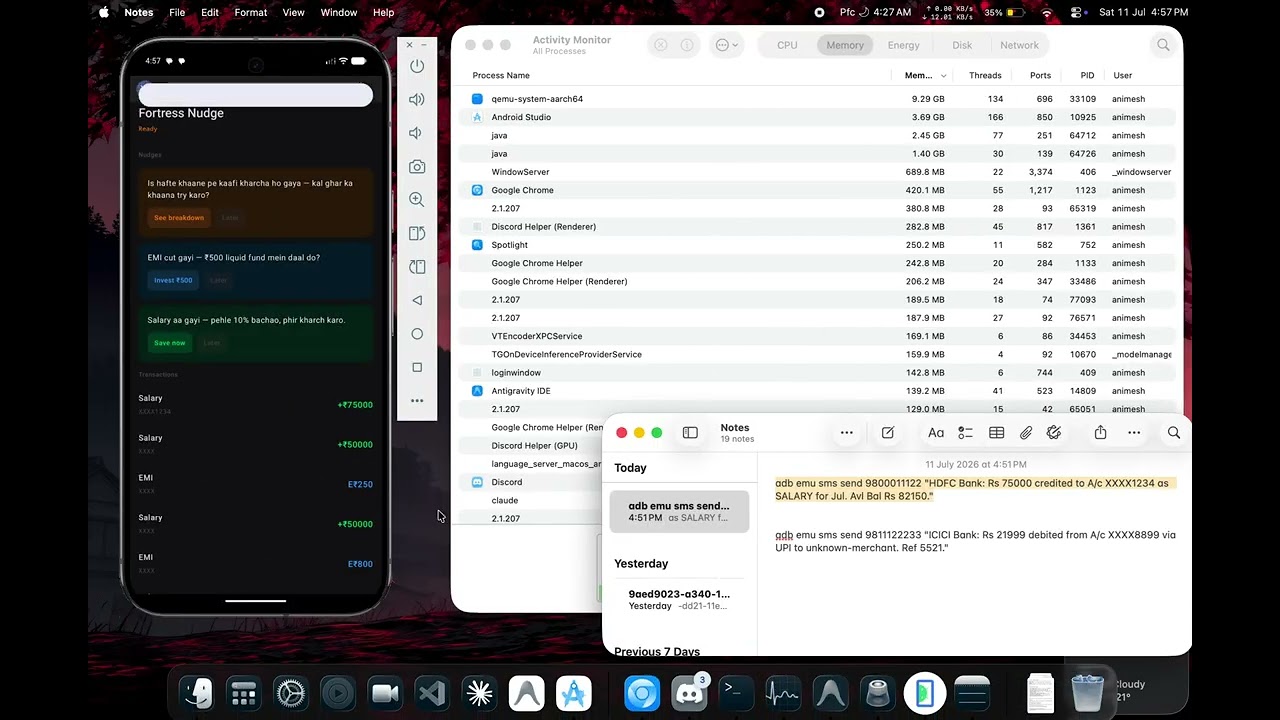Tap the EMI ₹250 transaction
This screenshot has height=720, width=1280.
tap(255, 484)
